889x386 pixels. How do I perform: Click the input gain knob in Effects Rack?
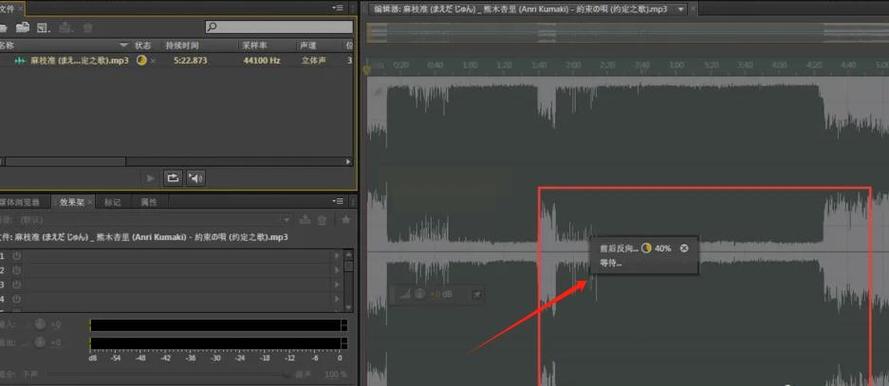point(40,325)
